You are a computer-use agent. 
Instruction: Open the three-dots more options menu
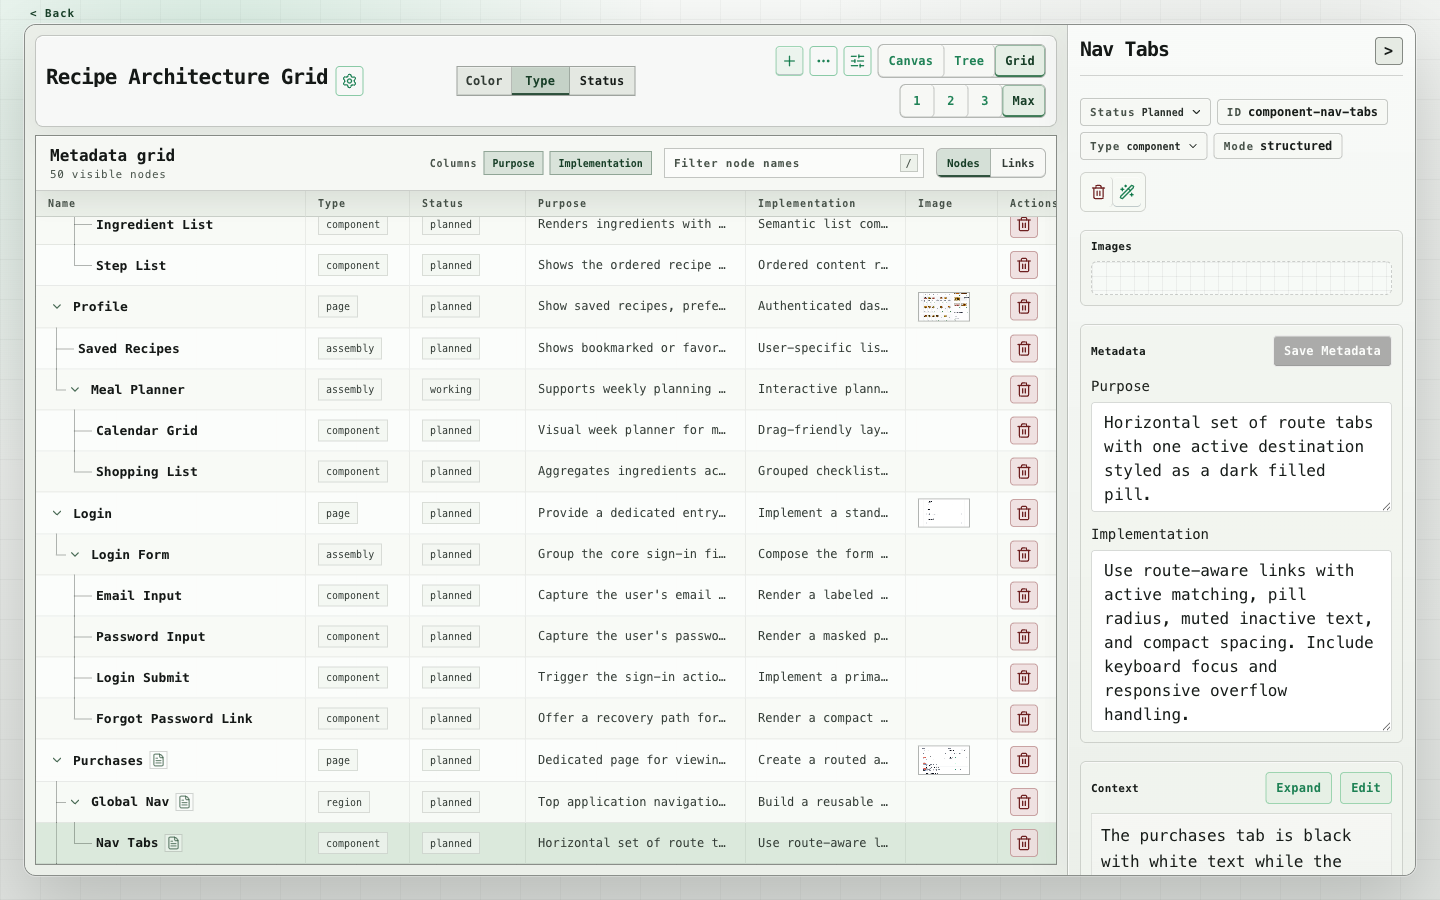[823, 61]
